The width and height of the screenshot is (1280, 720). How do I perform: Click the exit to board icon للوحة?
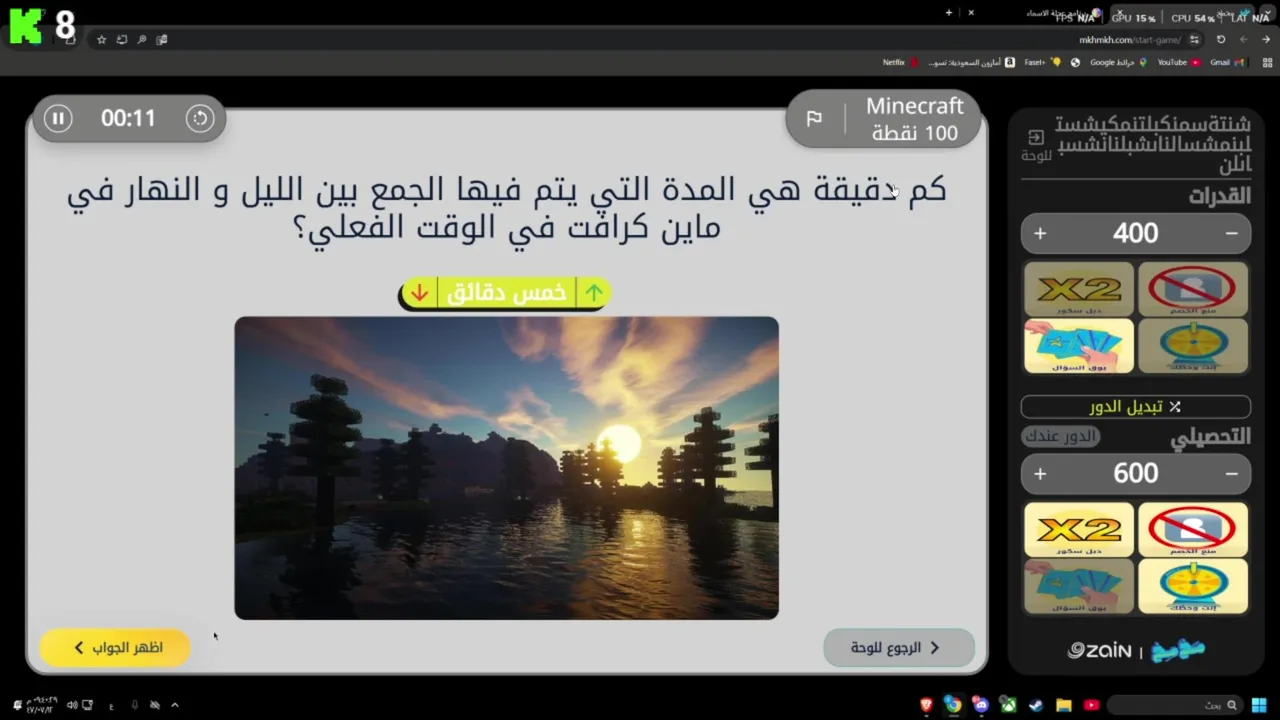tap(1036, 144)
